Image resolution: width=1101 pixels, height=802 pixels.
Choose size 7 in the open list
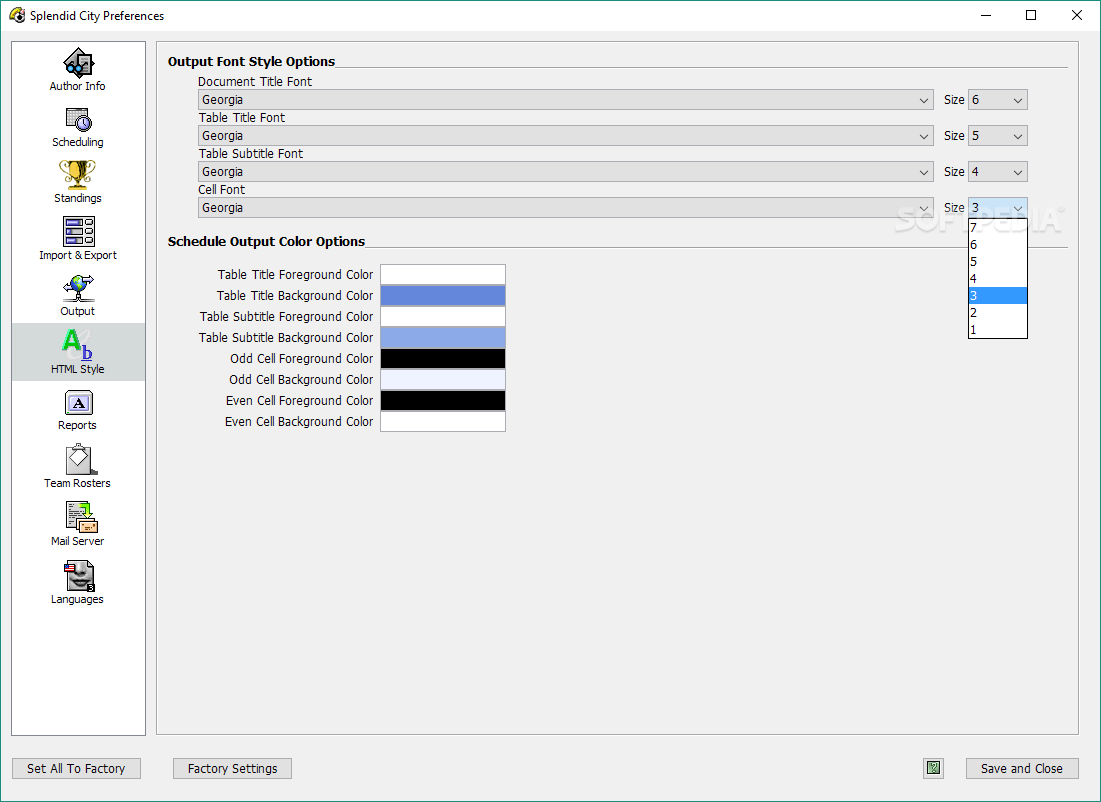(998, 228)
